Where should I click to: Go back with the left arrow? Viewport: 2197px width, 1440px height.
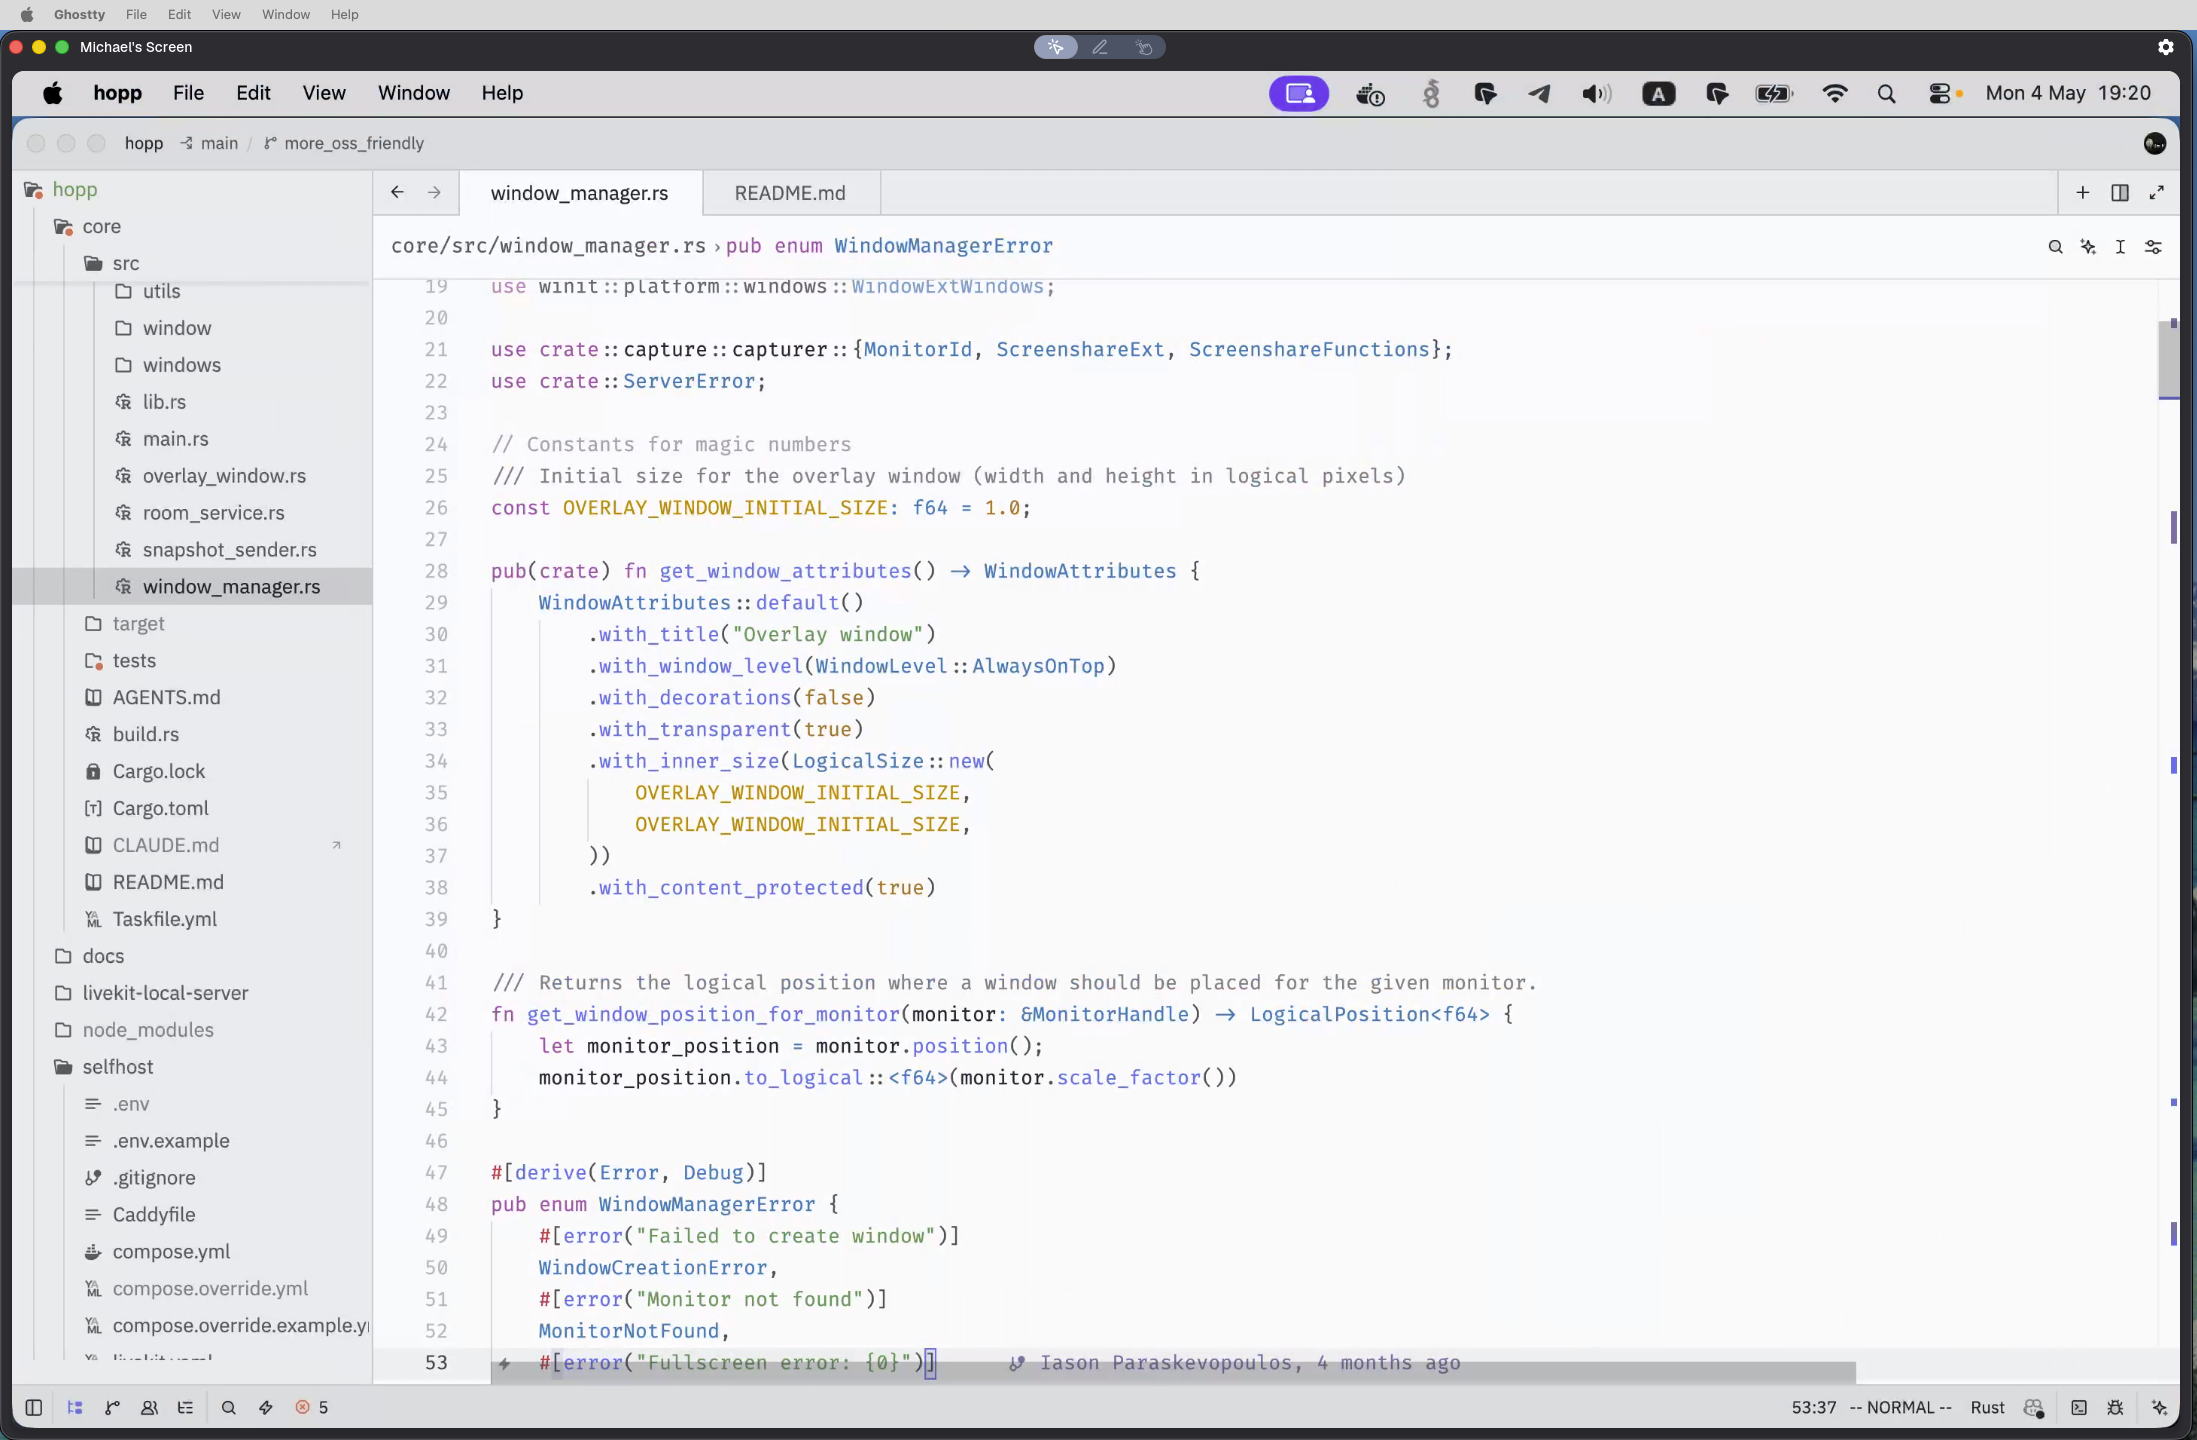click(397, 192)
